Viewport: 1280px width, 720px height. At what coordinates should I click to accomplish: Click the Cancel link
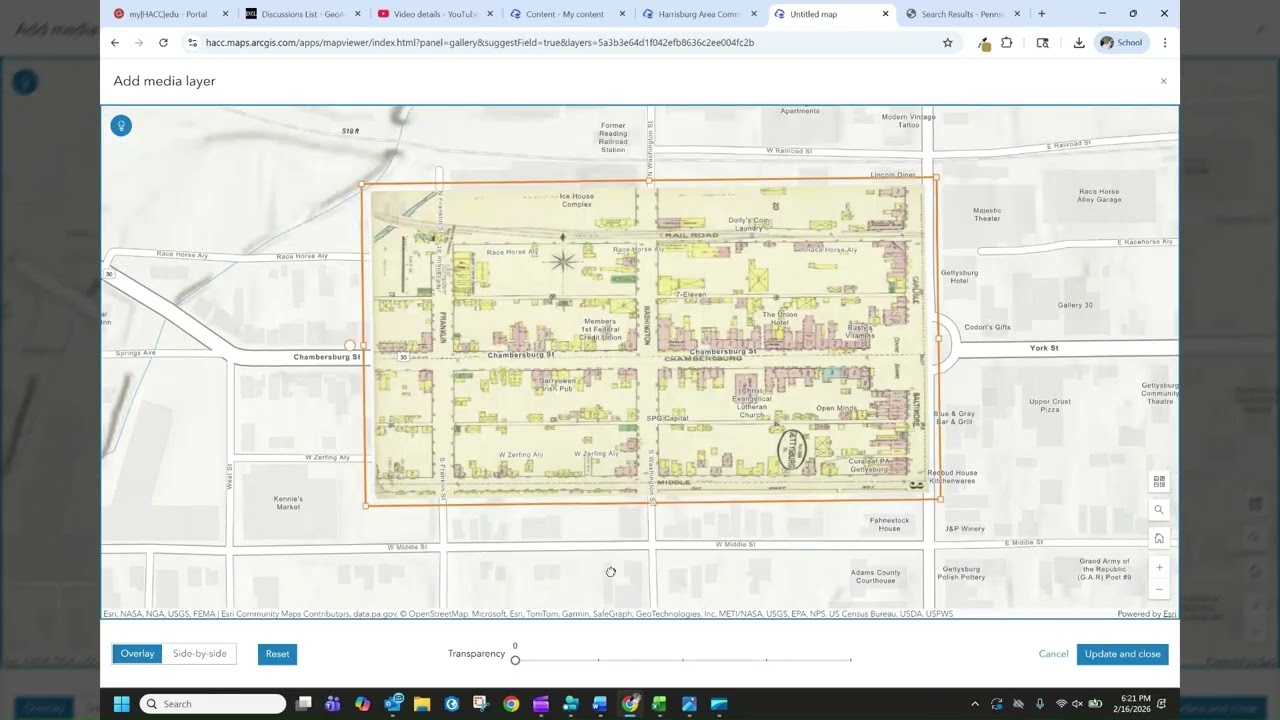(1053, 654)
